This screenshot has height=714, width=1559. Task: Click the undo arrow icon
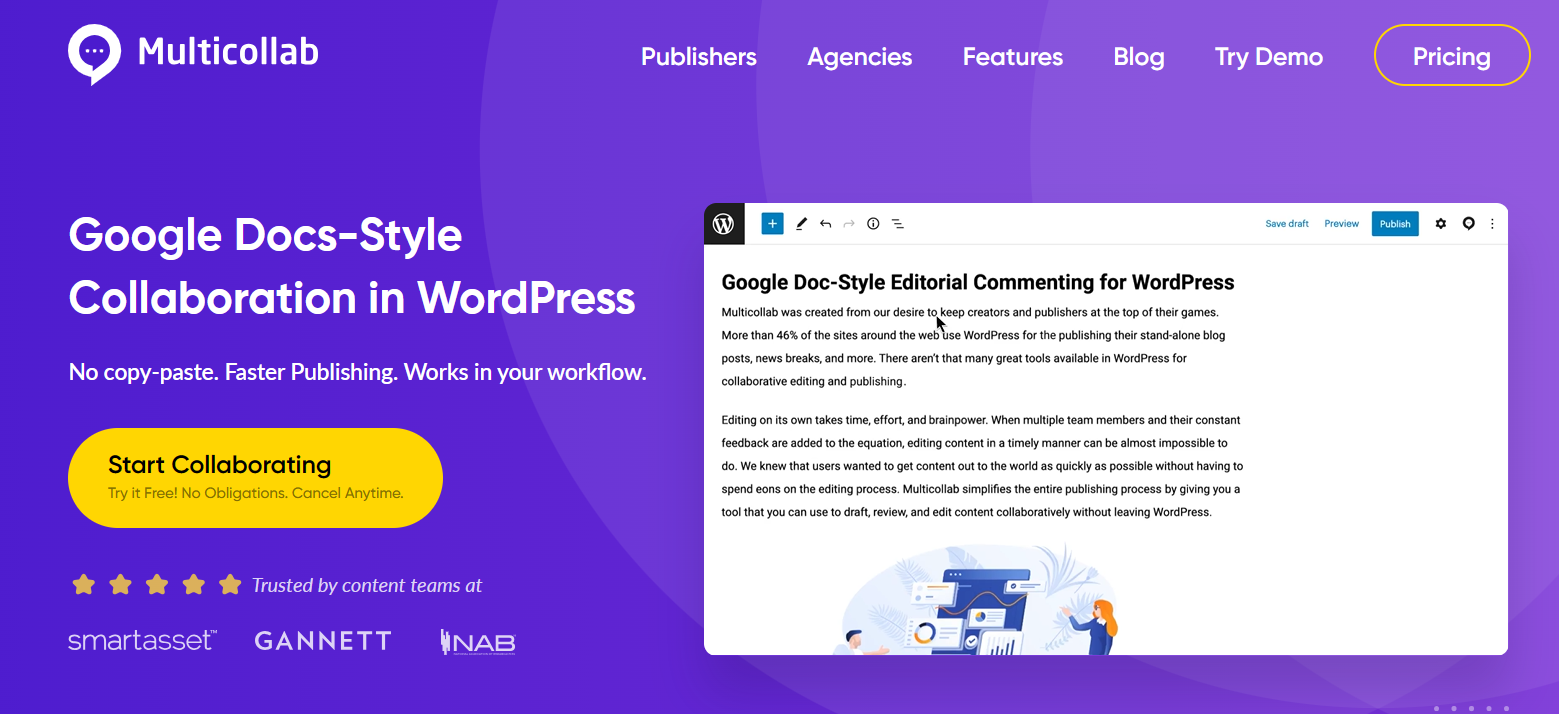pos(825,224)
